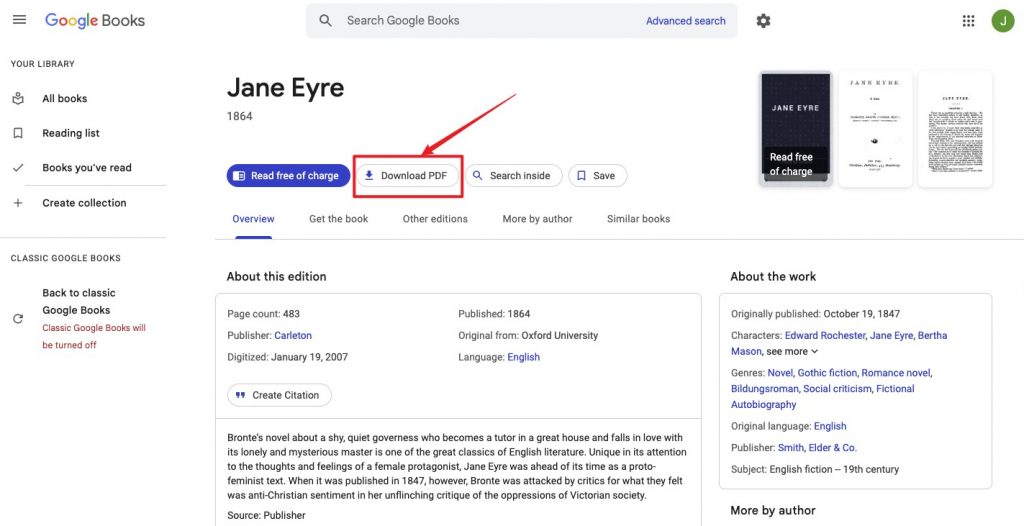The image size is (1024, 526).
Task: Click the Published: 1864 text
Action: click(x=494, y=314)
